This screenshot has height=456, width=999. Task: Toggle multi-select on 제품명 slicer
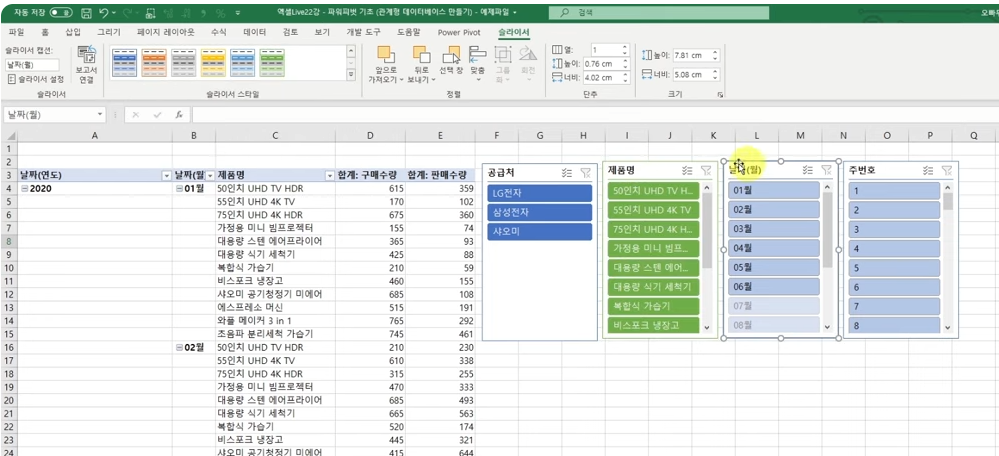(687, 170)
